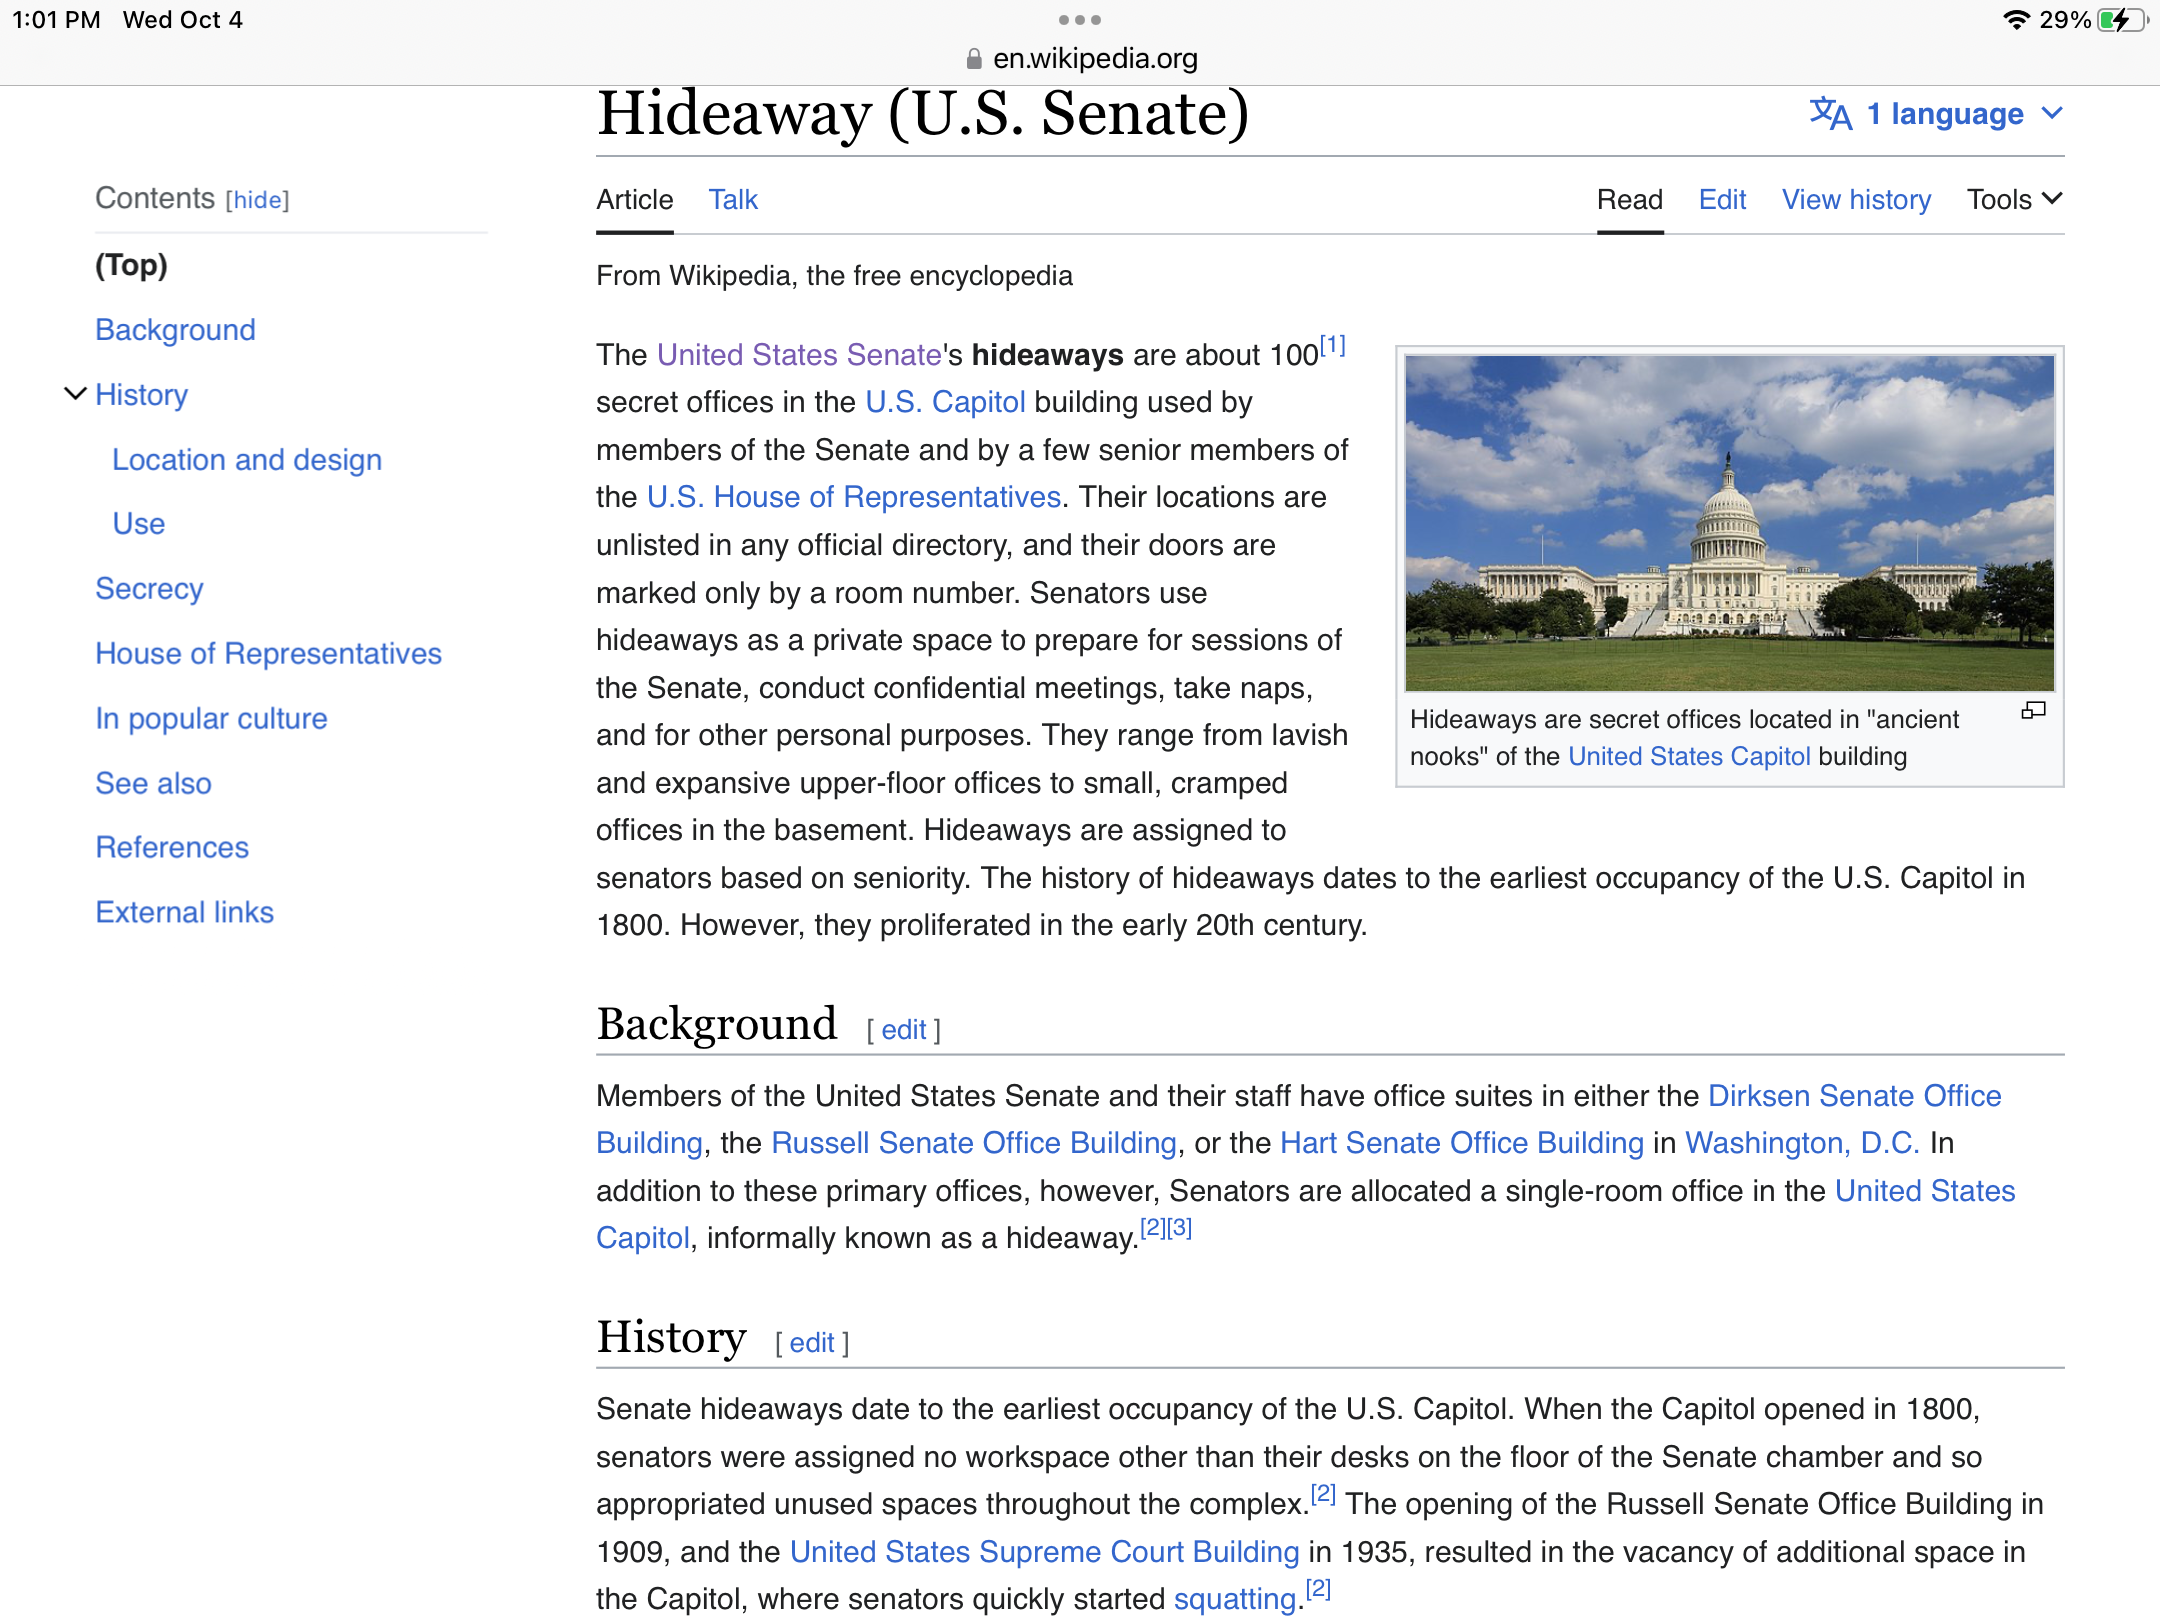
Task: Open Russell Senate Office Building link
Action: point(974,1143)
